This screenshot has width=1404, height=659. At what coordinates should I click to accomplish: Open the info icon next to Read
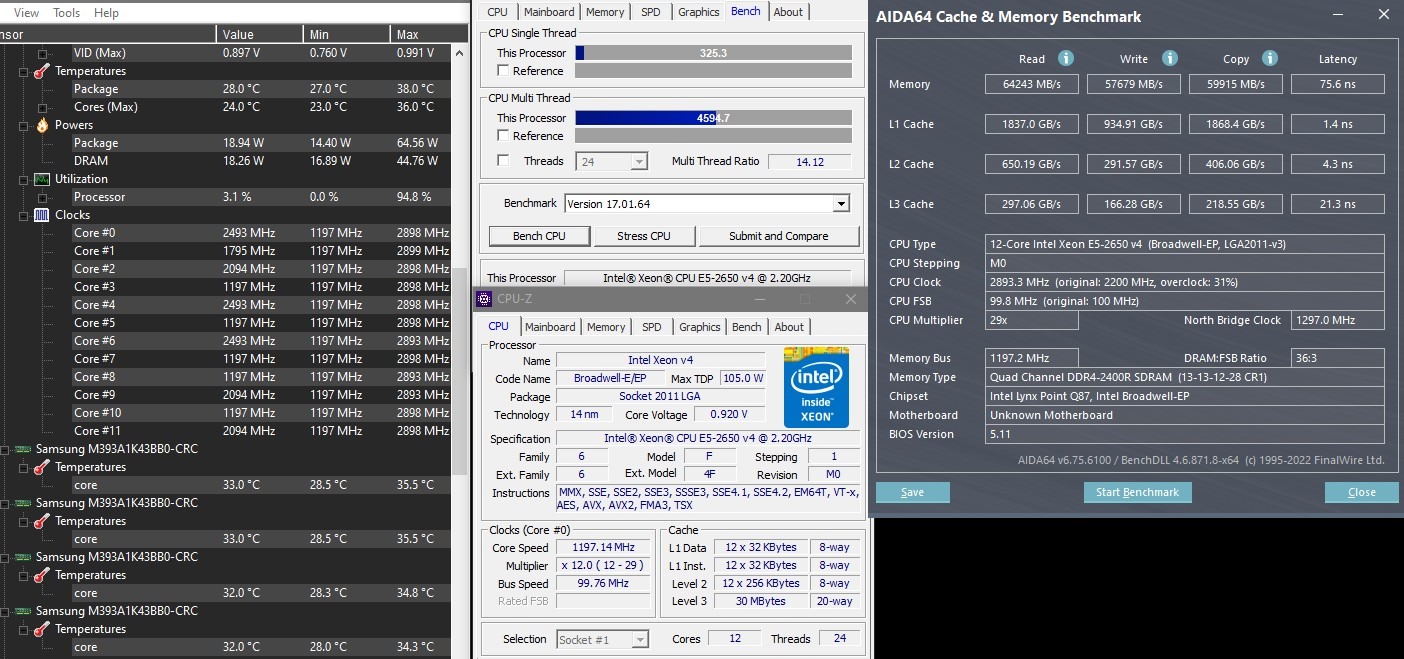tap(1066, 59)
